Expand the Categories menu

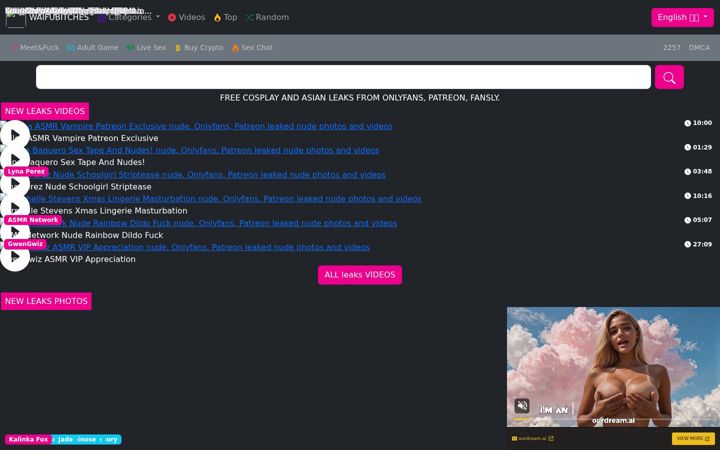(x=129, y=17)
